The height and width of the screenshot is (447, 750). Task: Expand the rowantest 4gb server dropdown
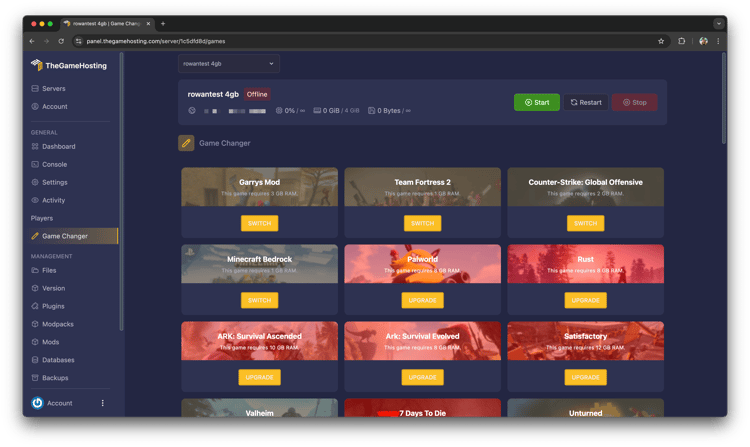click(x=229, y=64)
